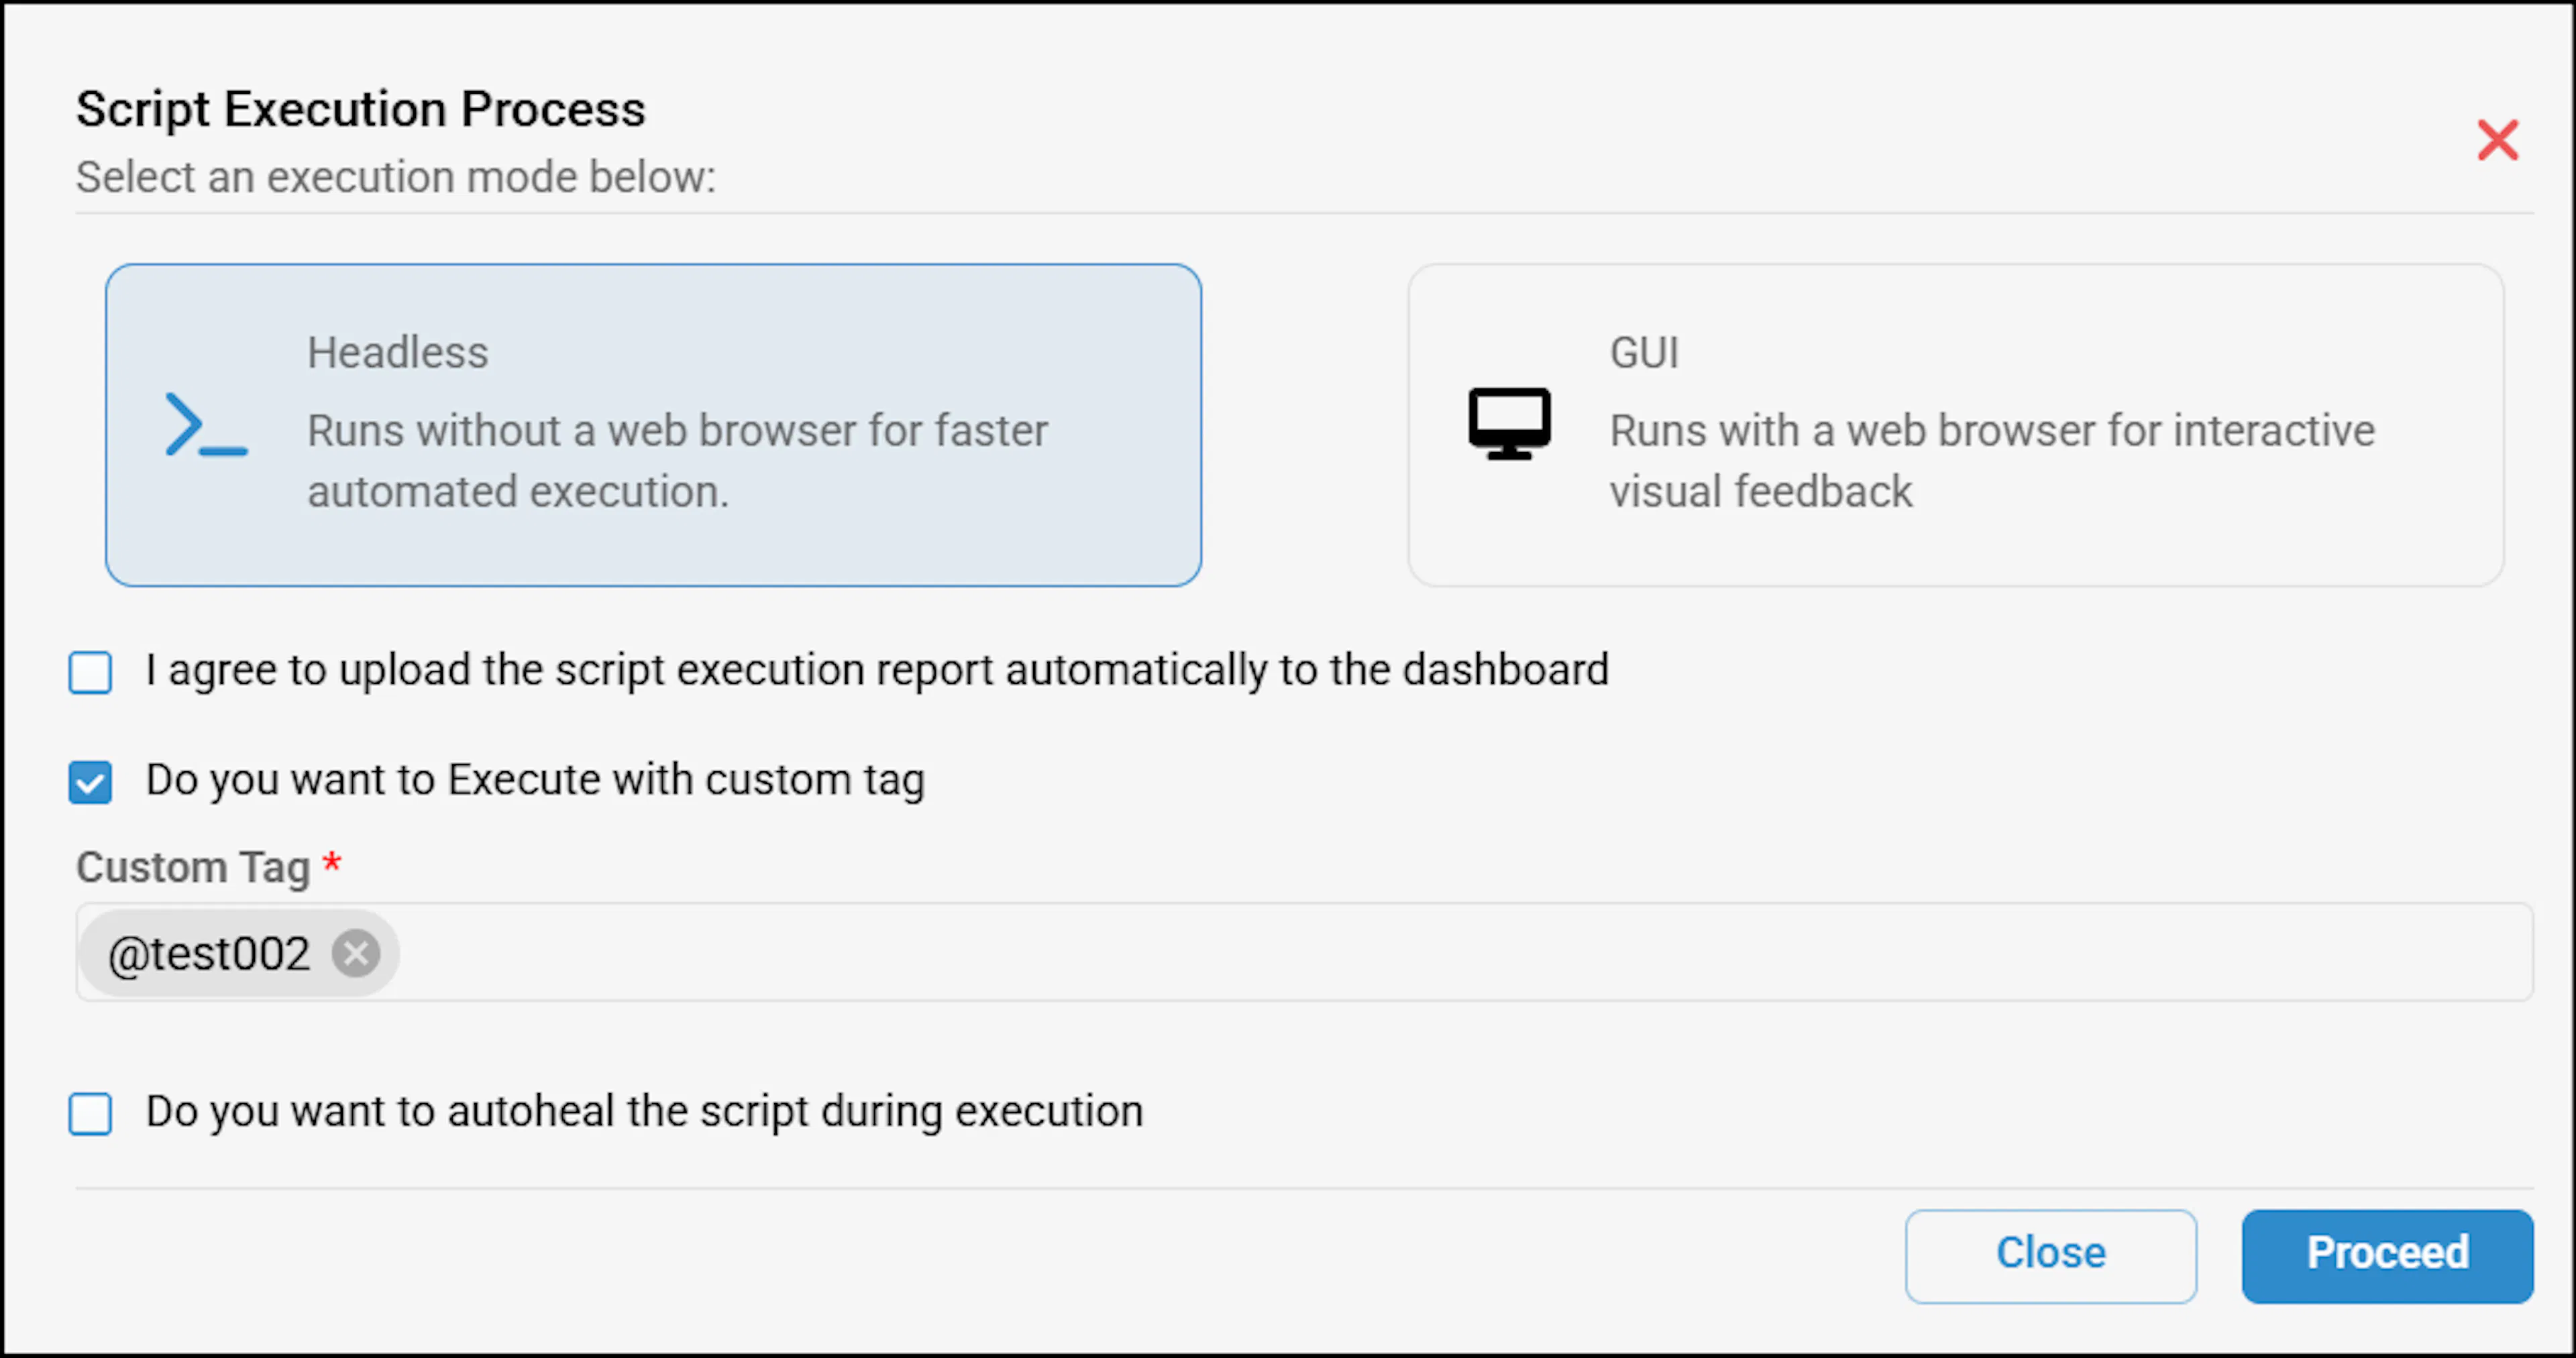
Task: Click the 'Script Execution Process' heading
Action: [361, 109]
